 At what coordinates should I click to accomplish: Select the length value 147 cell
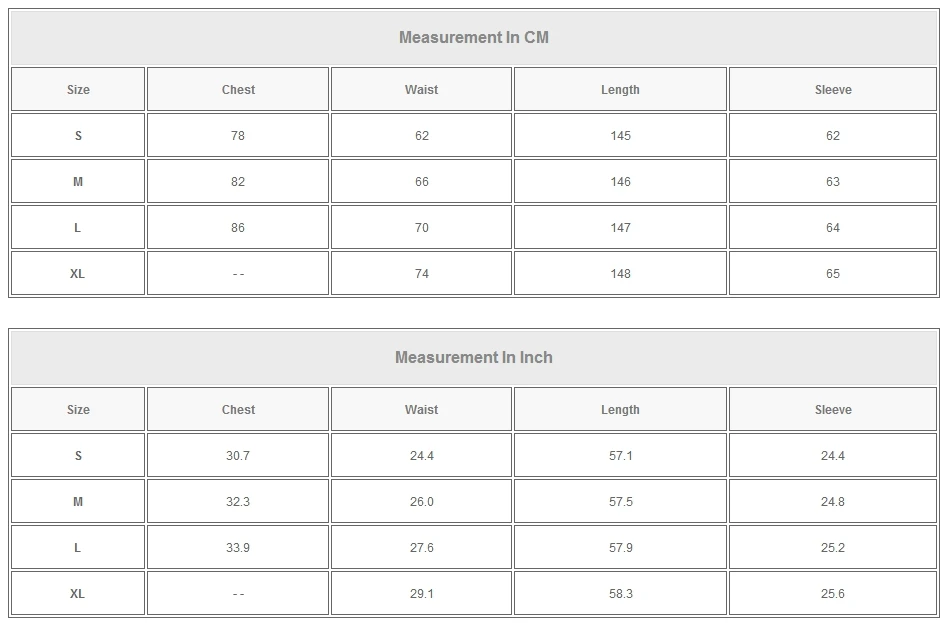[x=620, y=228]
